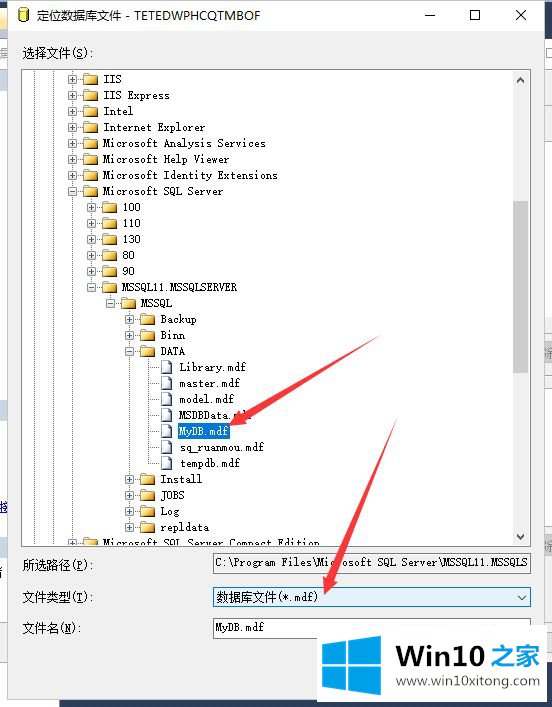Click the IIS Express folder icon

[x=91, y=96]
